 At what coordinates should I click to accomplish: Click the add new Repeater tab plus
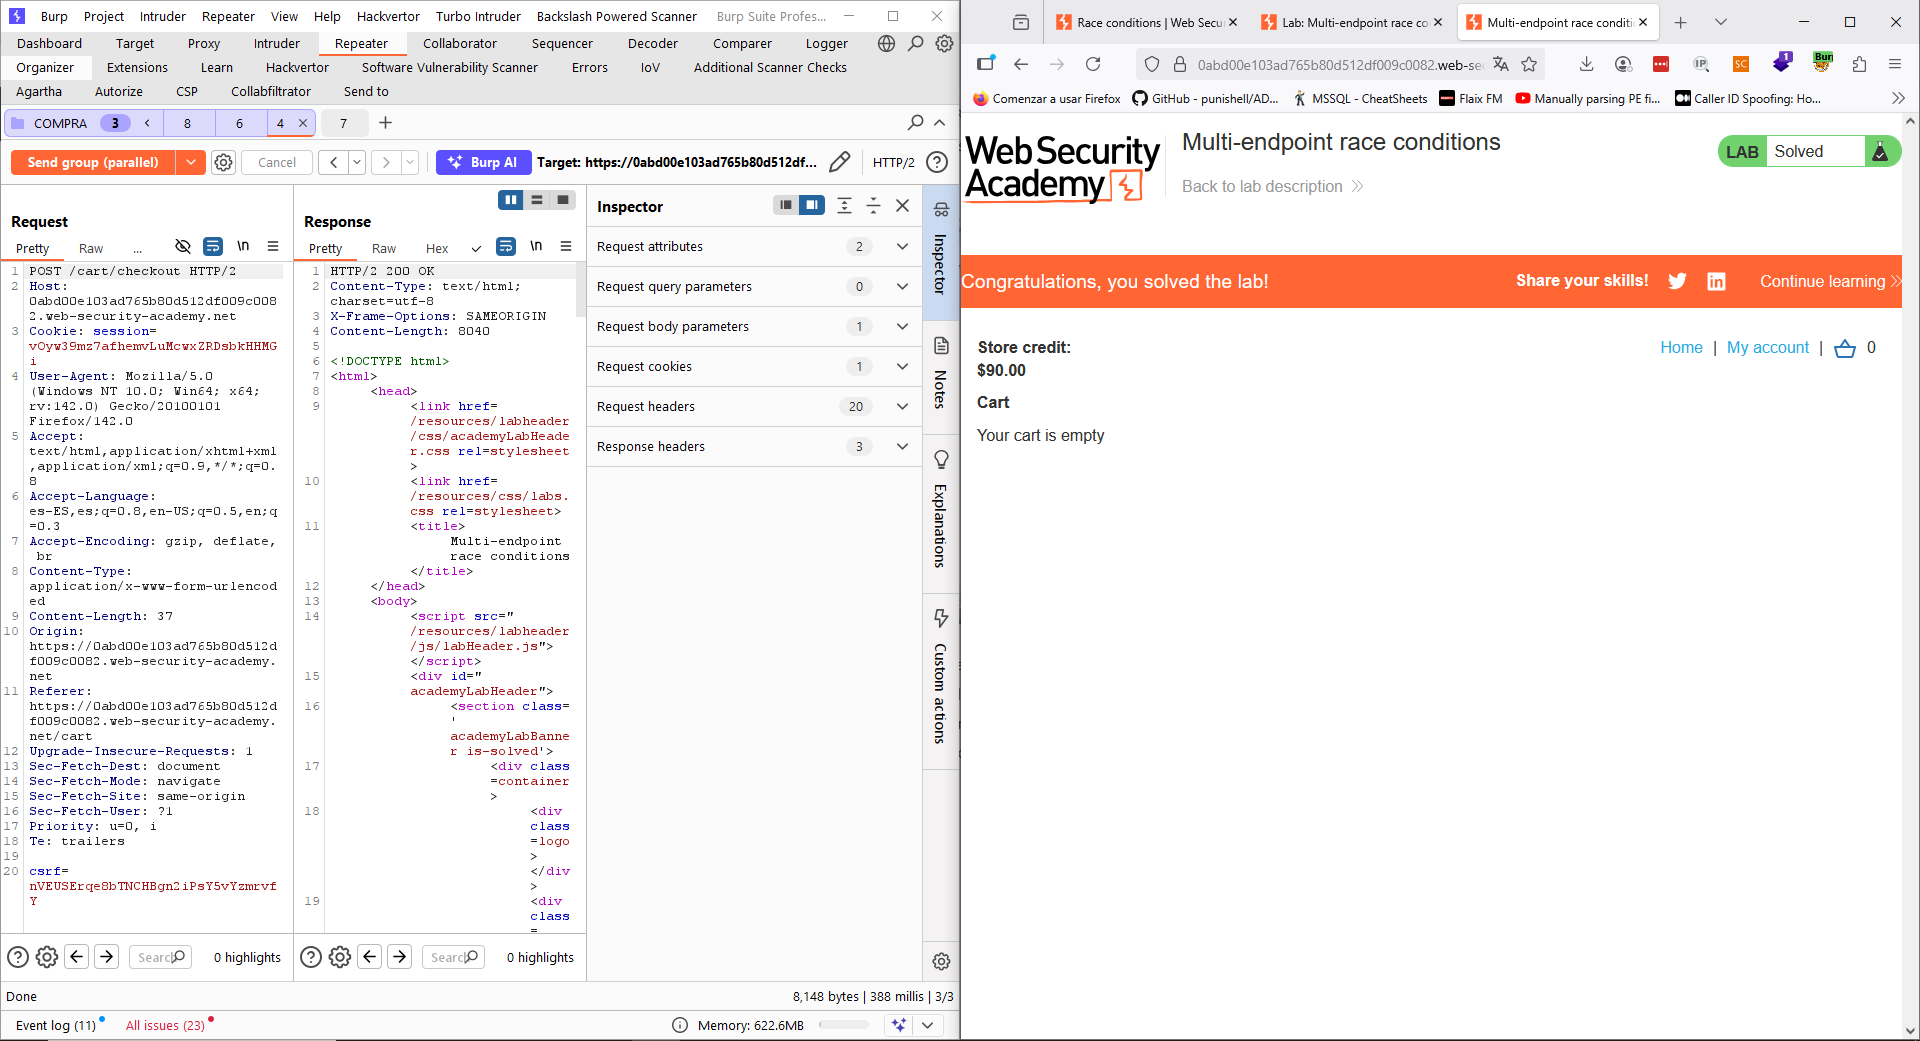(386, 123)
